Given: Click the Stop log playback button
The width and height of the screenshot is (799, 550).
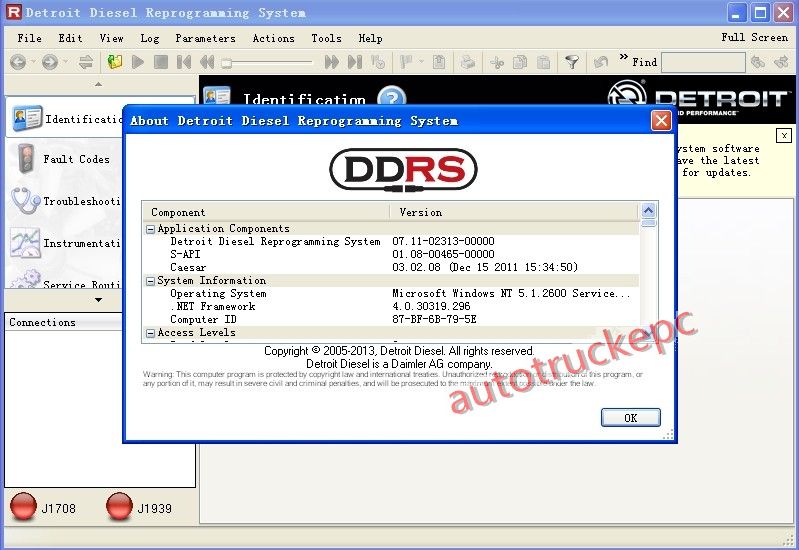Looking at the screenshot, I should [x=161, y=62].
